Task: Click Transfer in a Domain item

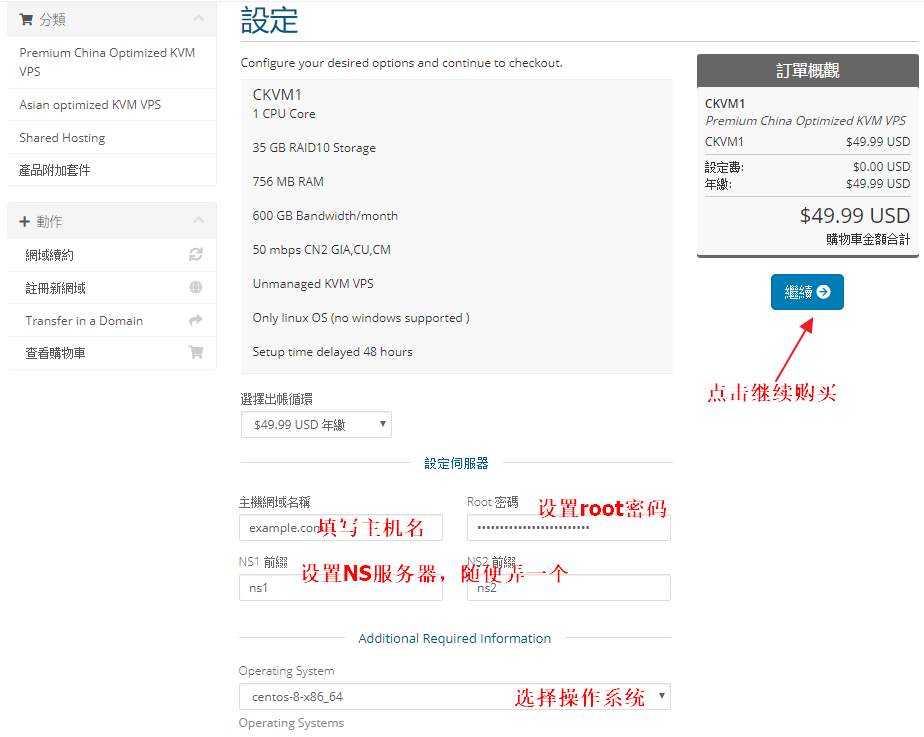Action: [x=111, y=320]
